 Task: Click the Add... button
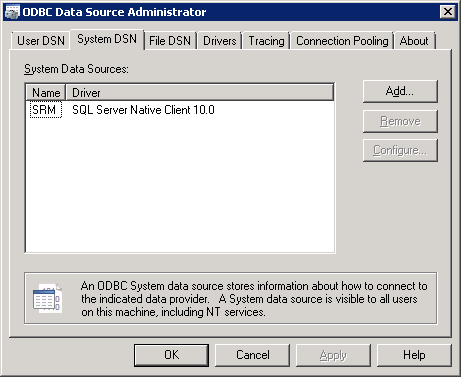tap(400, 91)
